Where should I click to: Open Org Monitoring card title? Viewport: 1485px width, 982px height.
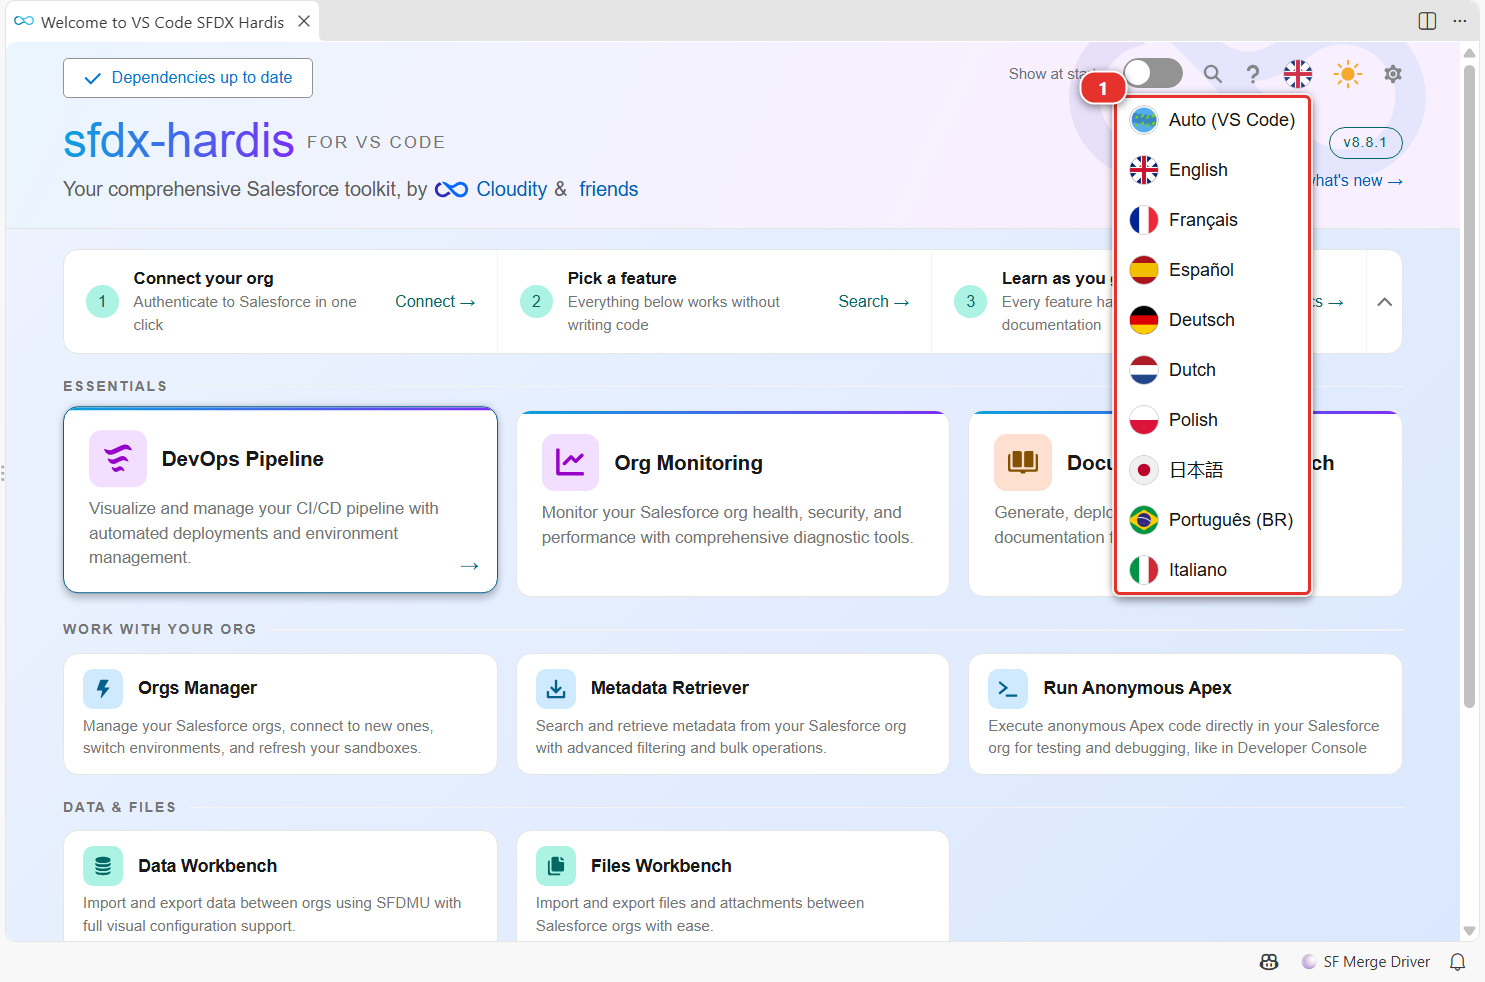tap(688, 463)
